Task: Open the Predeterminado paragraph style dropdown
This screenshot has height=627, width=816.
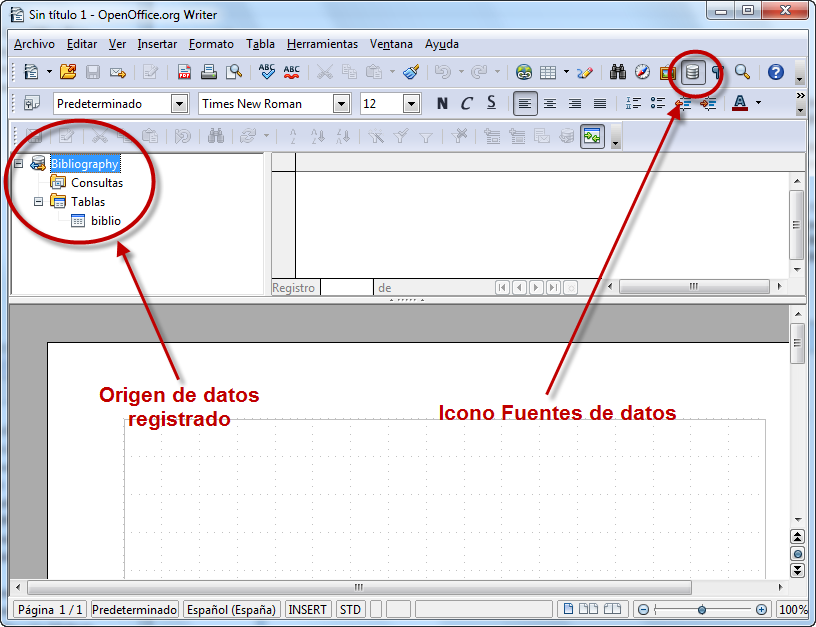Action: pyautogui.click(x=180, y=104)
